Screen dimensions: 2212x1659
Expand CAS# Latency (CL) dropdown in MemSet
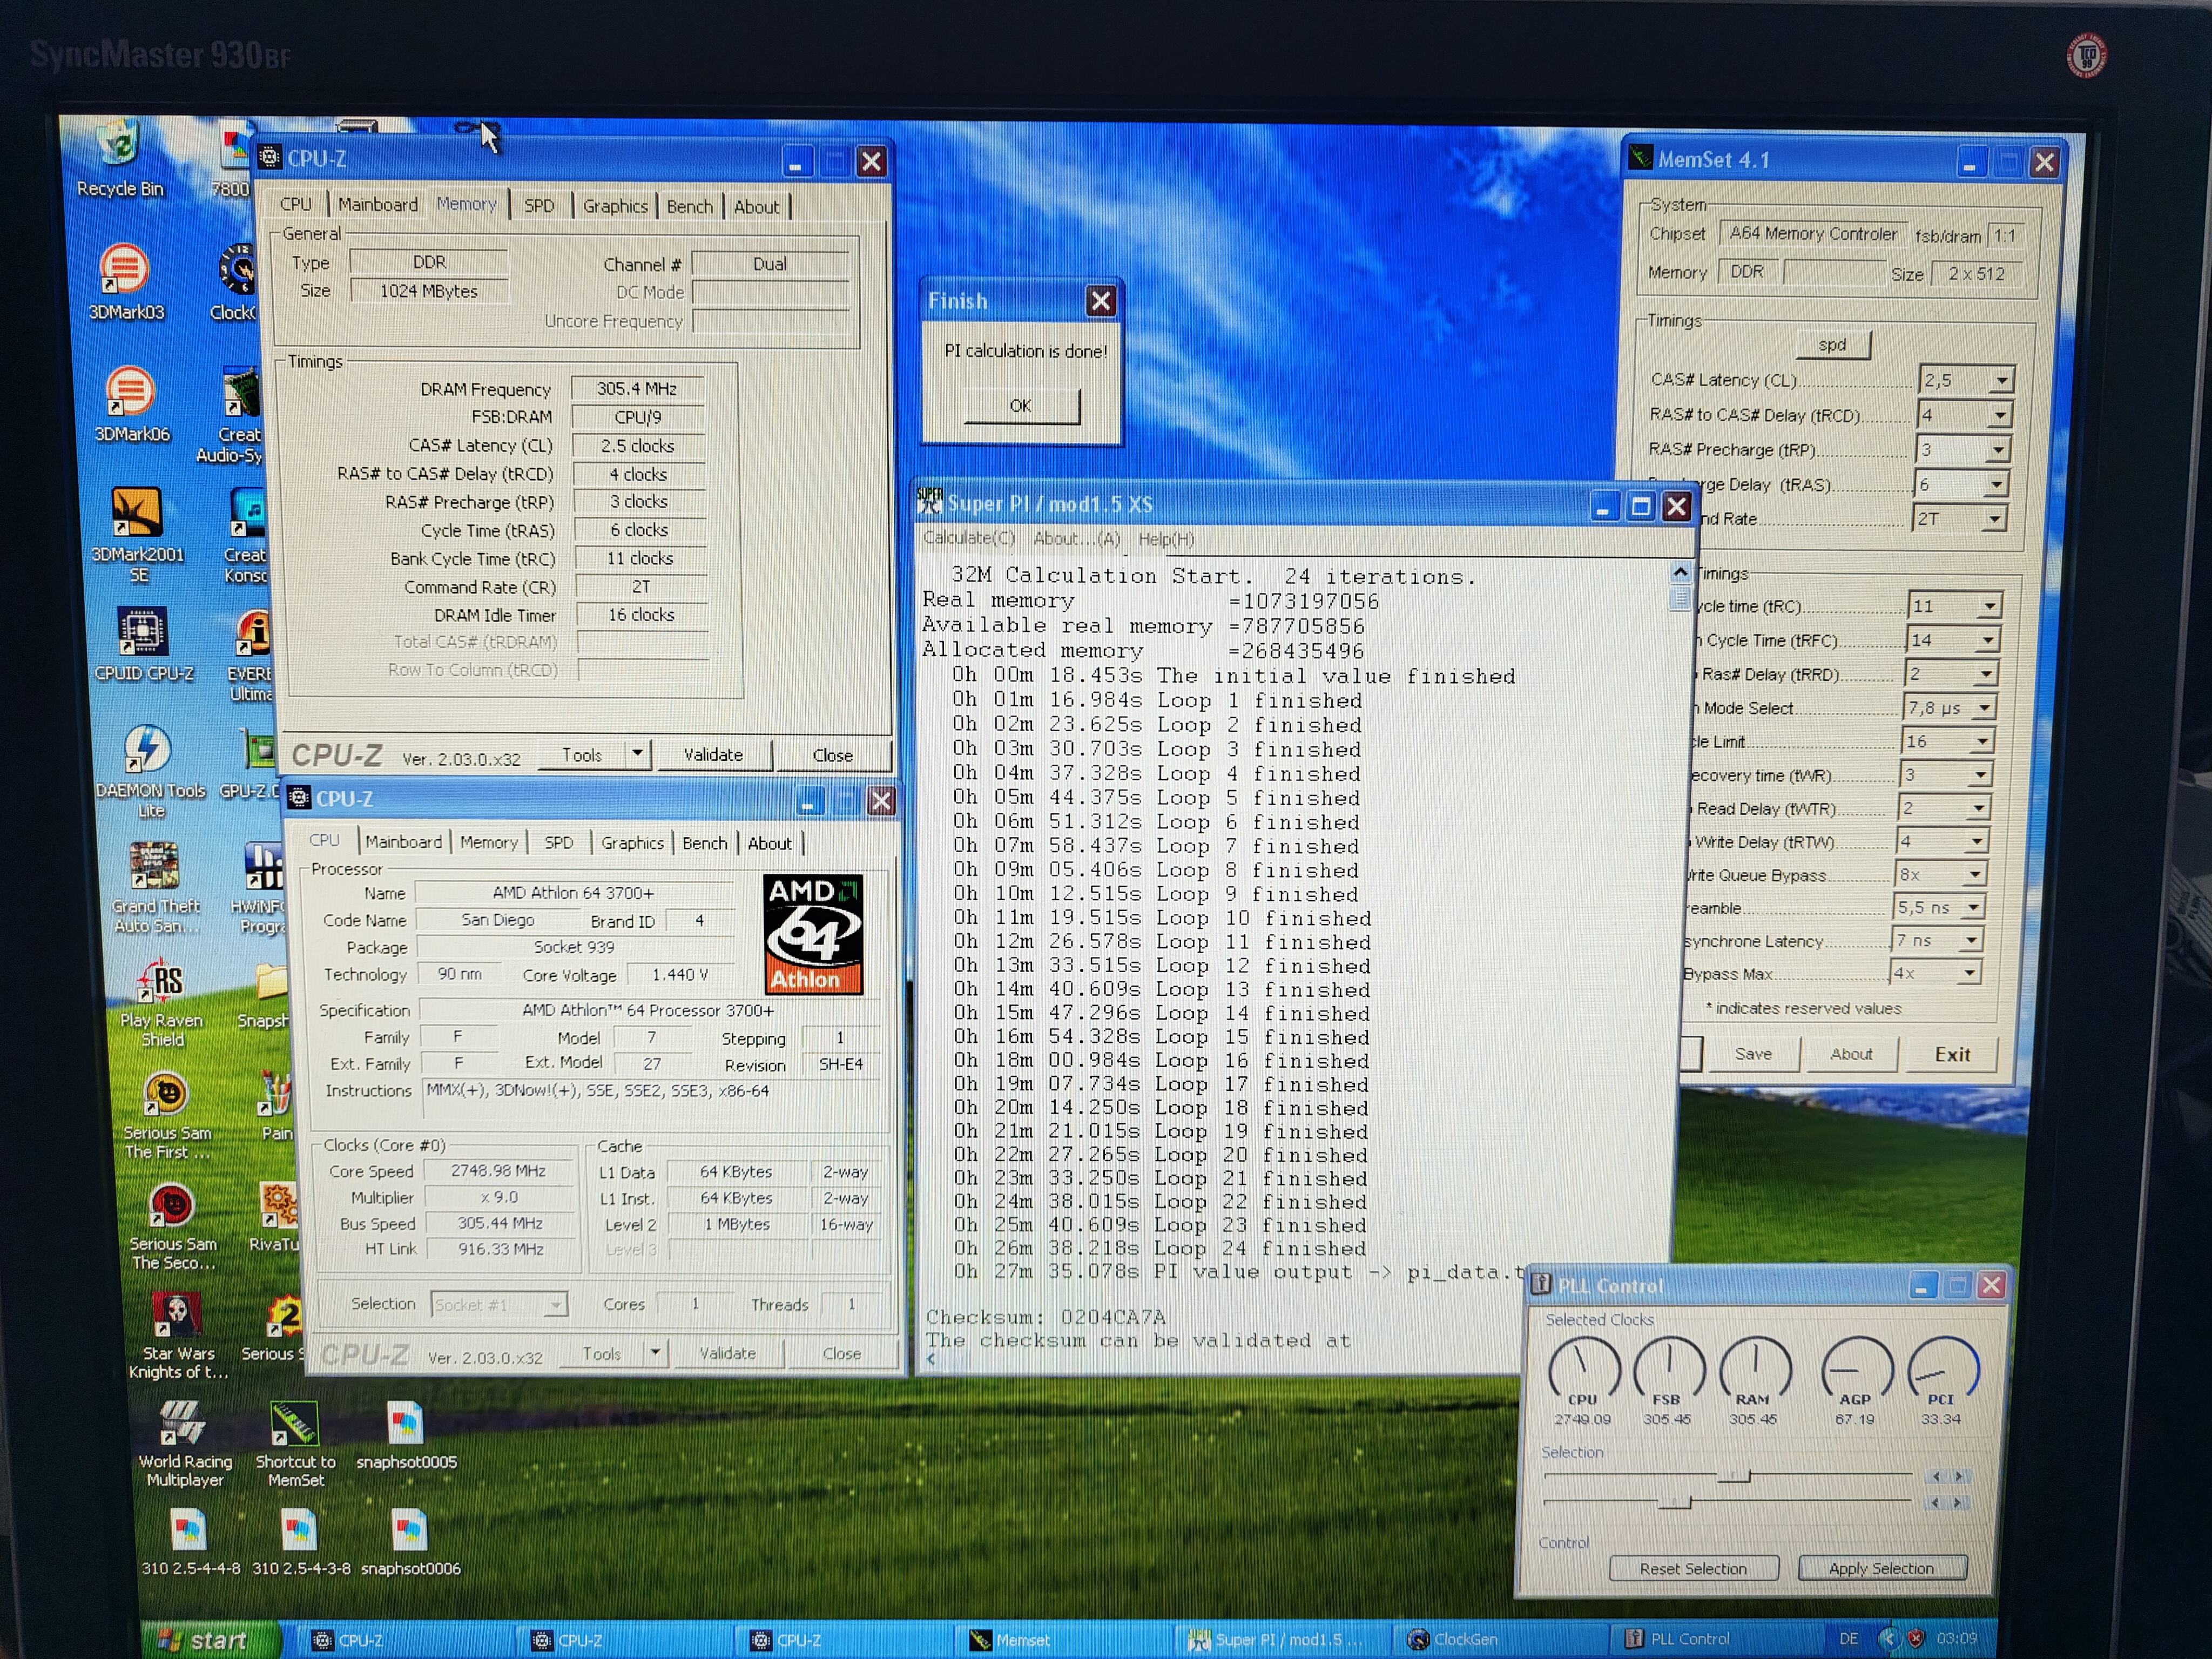pyautogui.click(x=2001, y=381)
